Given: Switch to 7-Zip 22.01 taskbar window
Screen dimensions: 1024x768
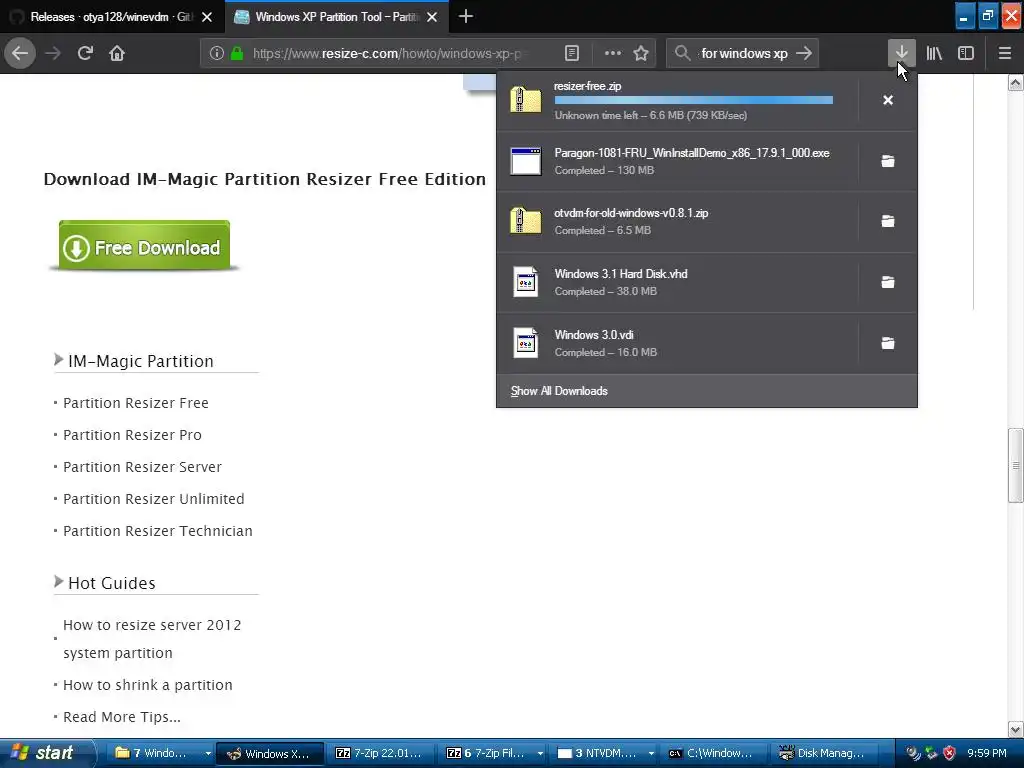Looking at the screenshot, I should point(379,754).
